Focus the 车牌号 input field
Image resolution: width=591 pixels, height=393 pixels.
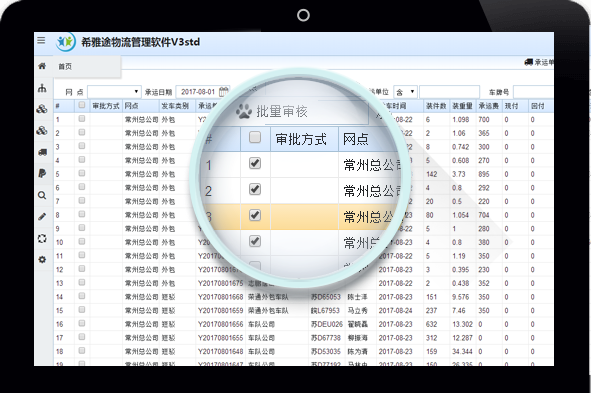533,92
